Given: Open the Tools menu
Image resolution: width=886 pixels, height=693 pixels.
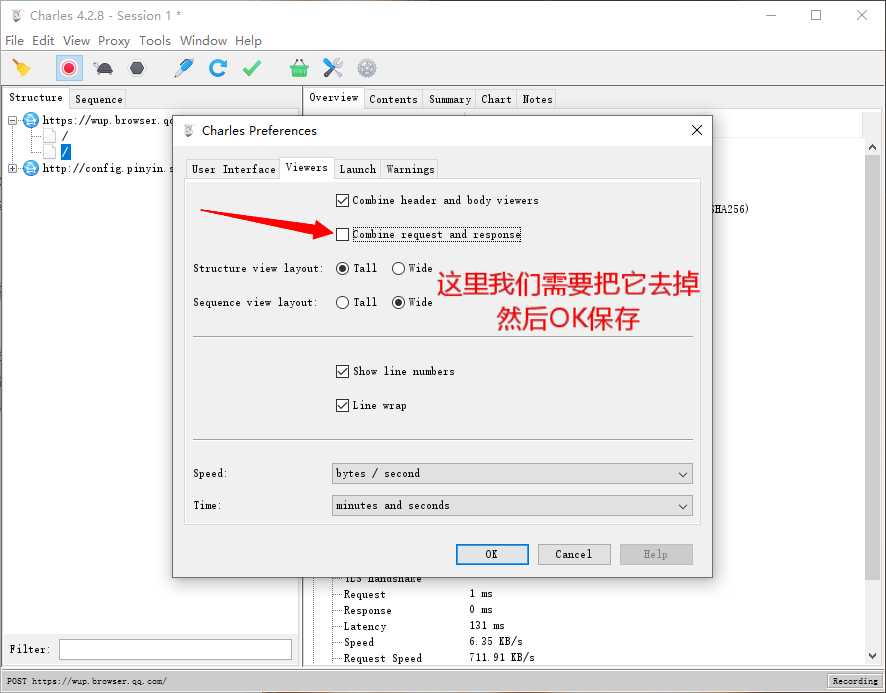Looking at the screenshot, I should (x=155, y=41).
